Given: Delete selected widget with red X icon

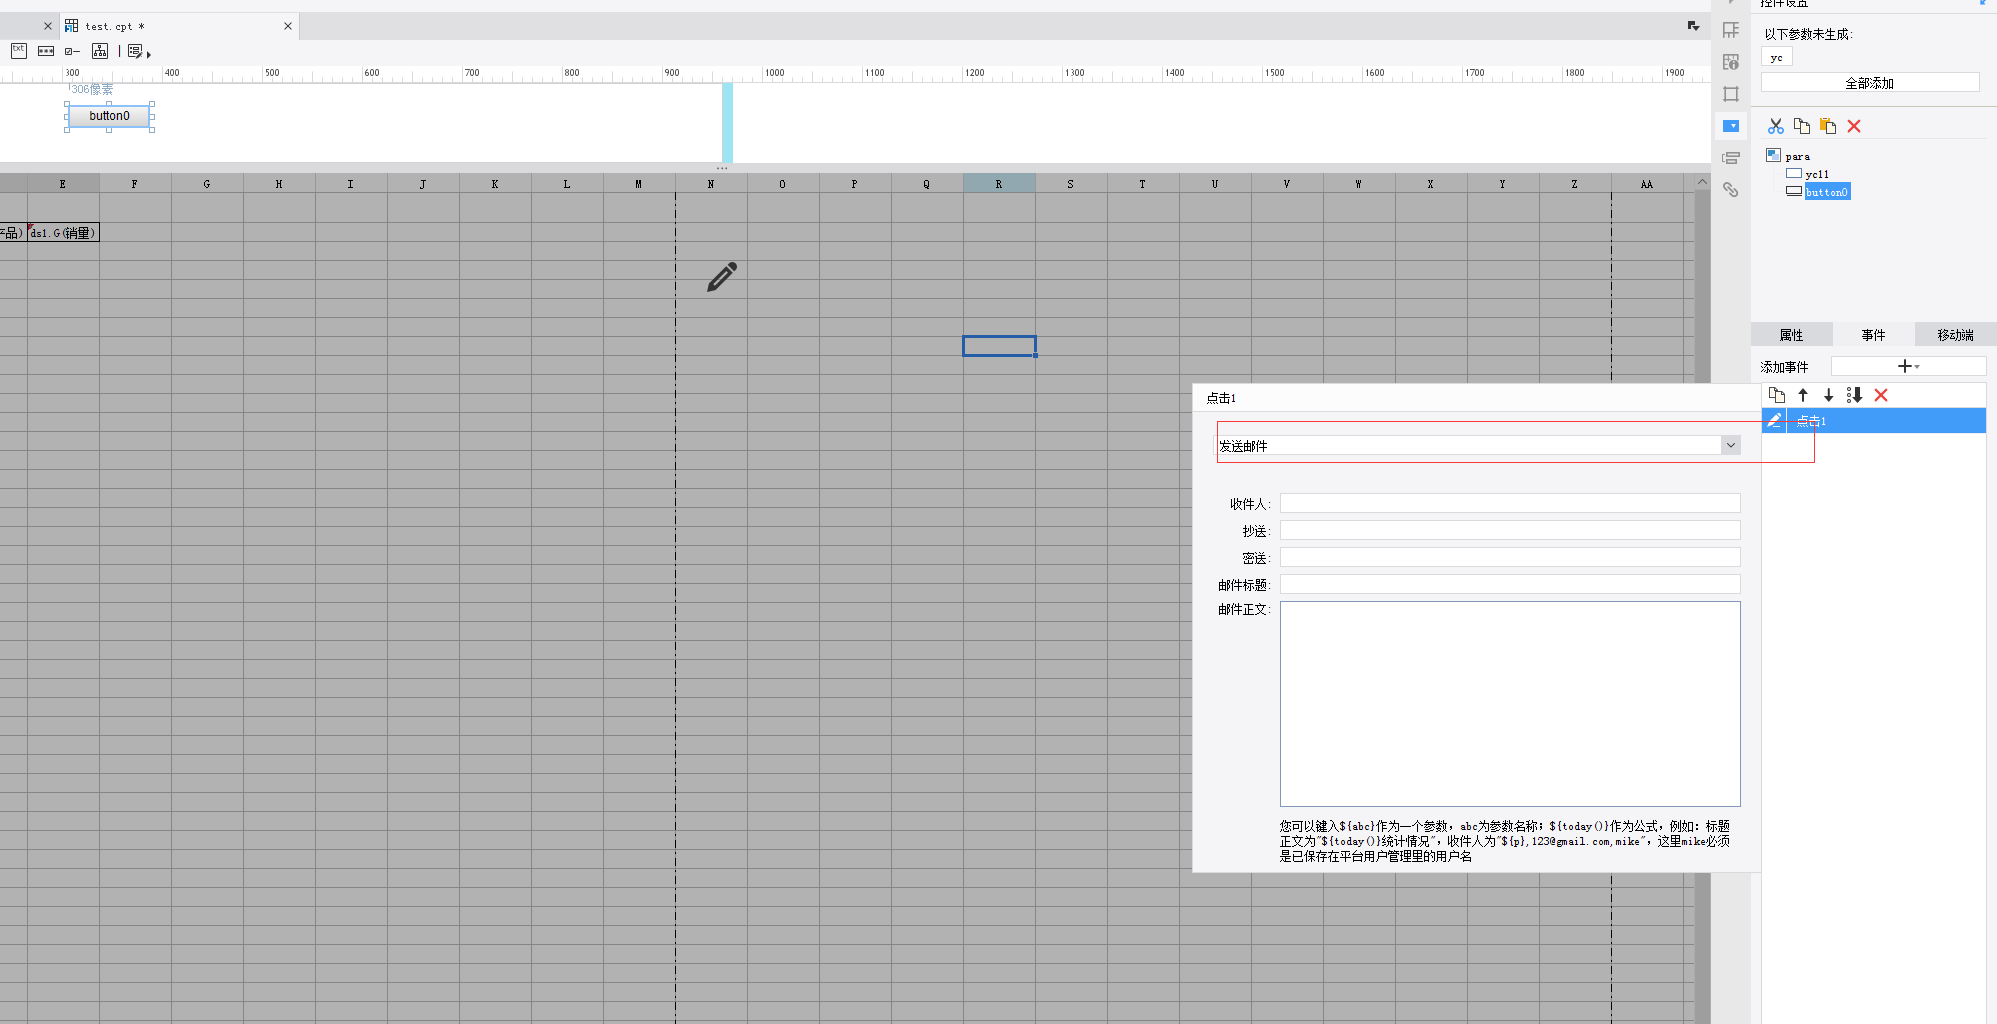Looking at the screenshot, I should coord(1854,126).
